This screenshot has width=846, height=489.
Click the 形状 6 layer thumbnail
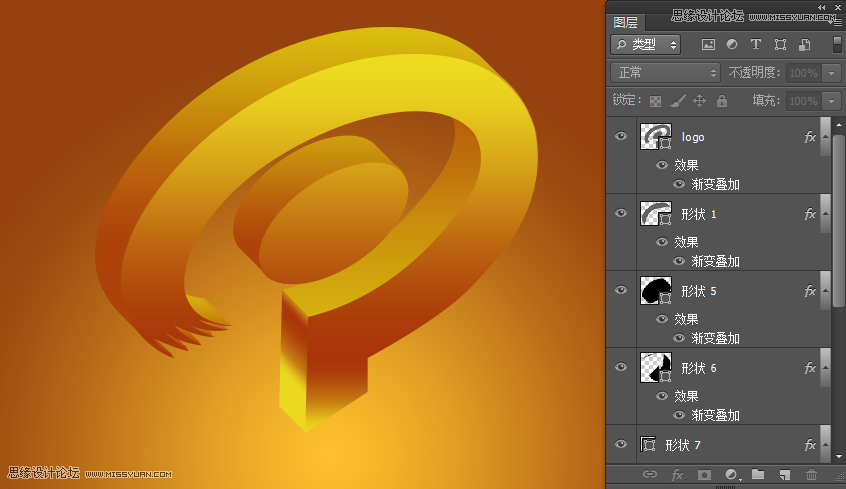click(656, 368)
